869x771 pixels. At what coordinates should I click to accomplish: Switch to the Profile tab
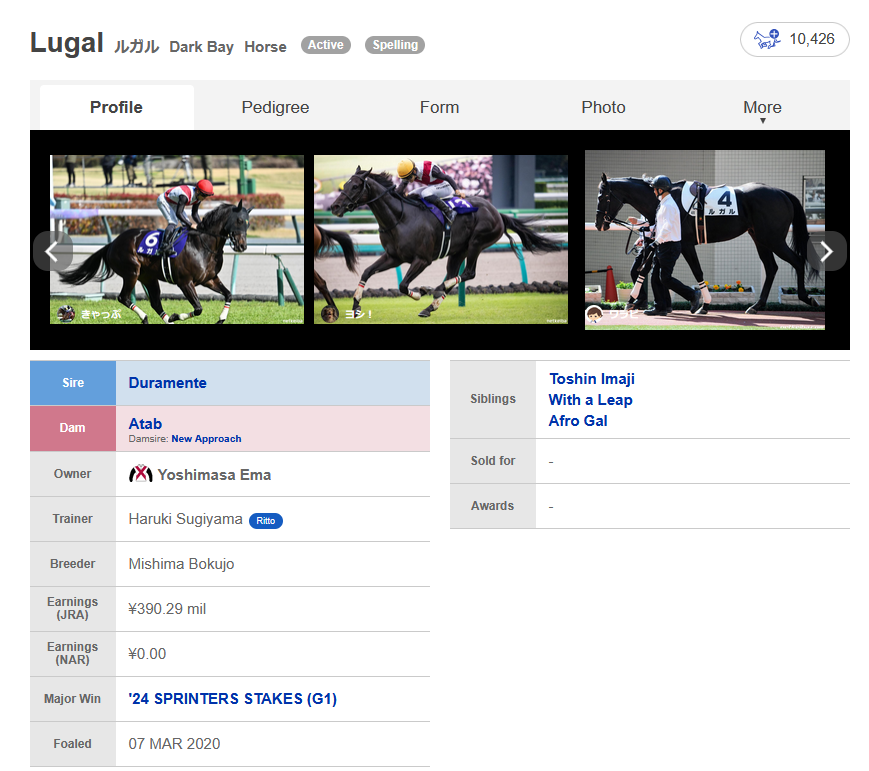pos(116,107)
